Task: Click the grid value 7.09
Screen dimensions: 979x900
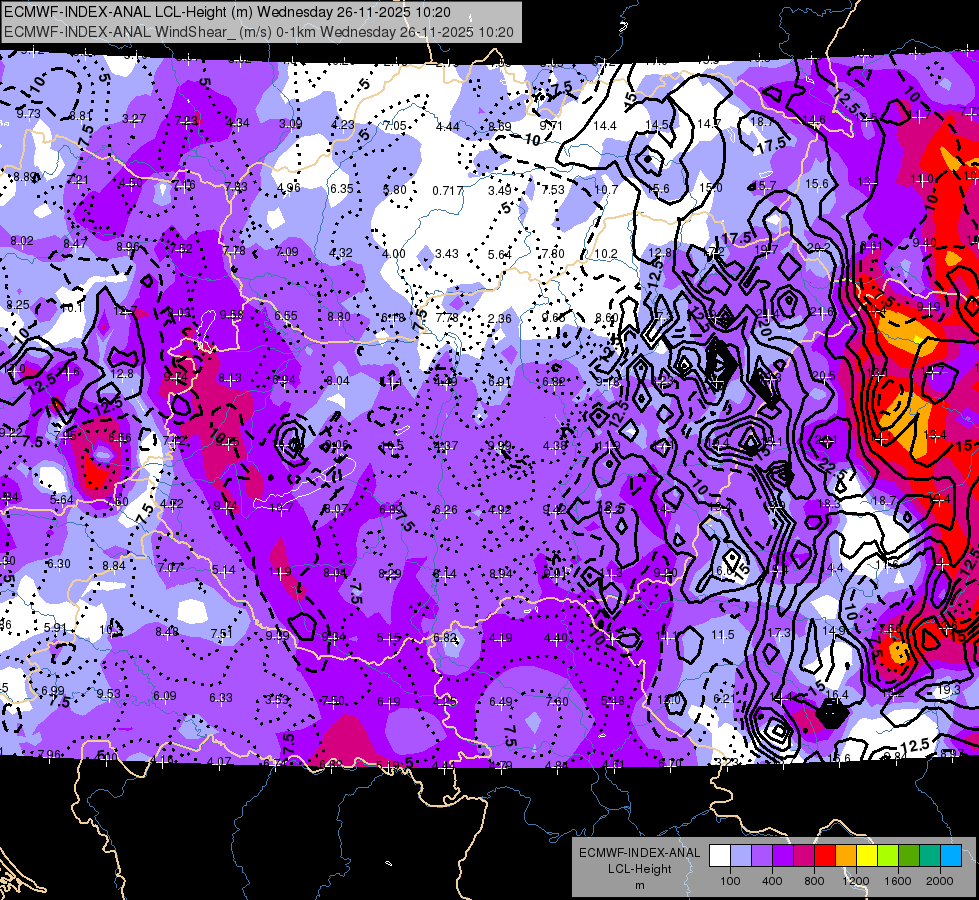Action: [x=287, y=252]
